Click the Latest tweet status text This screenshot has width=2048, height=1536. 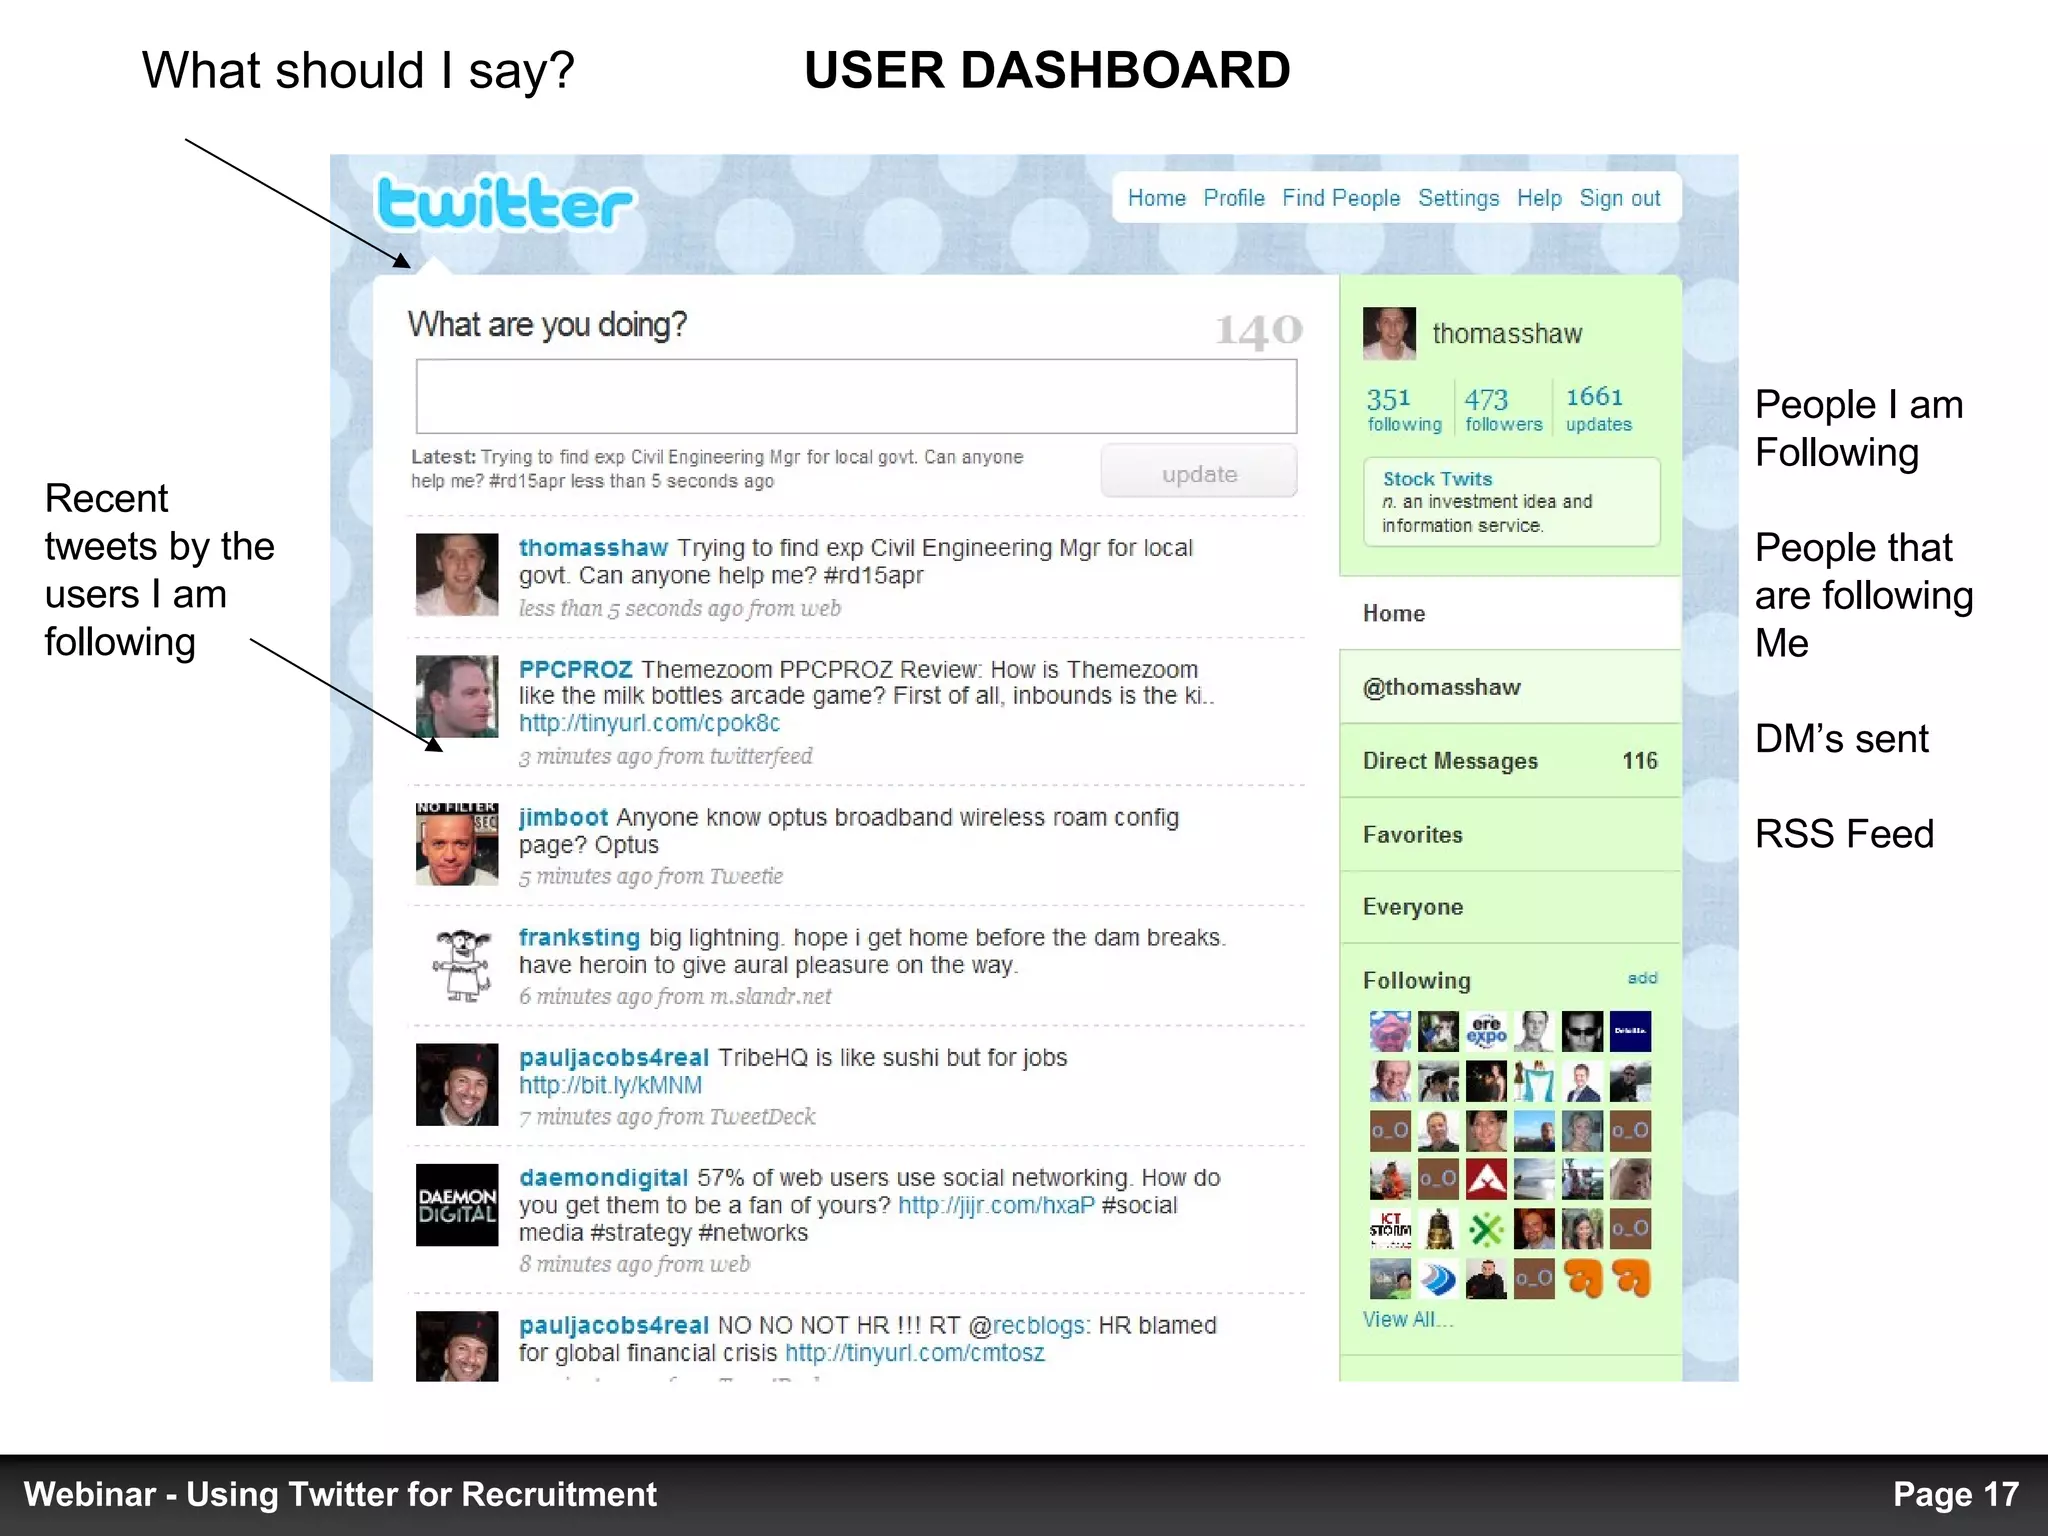tap(717, 469)
